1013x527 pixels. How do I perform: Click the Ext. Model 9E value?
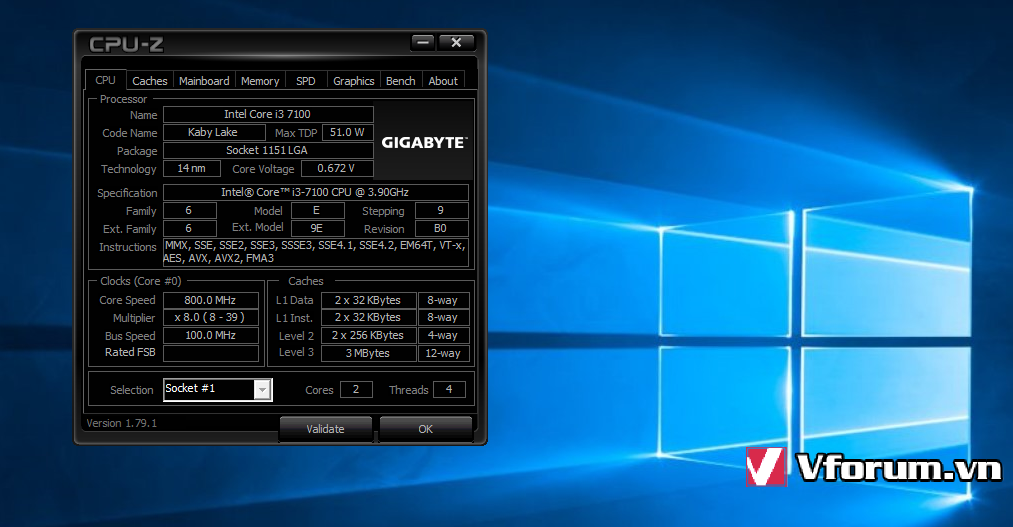click(317, 229)
